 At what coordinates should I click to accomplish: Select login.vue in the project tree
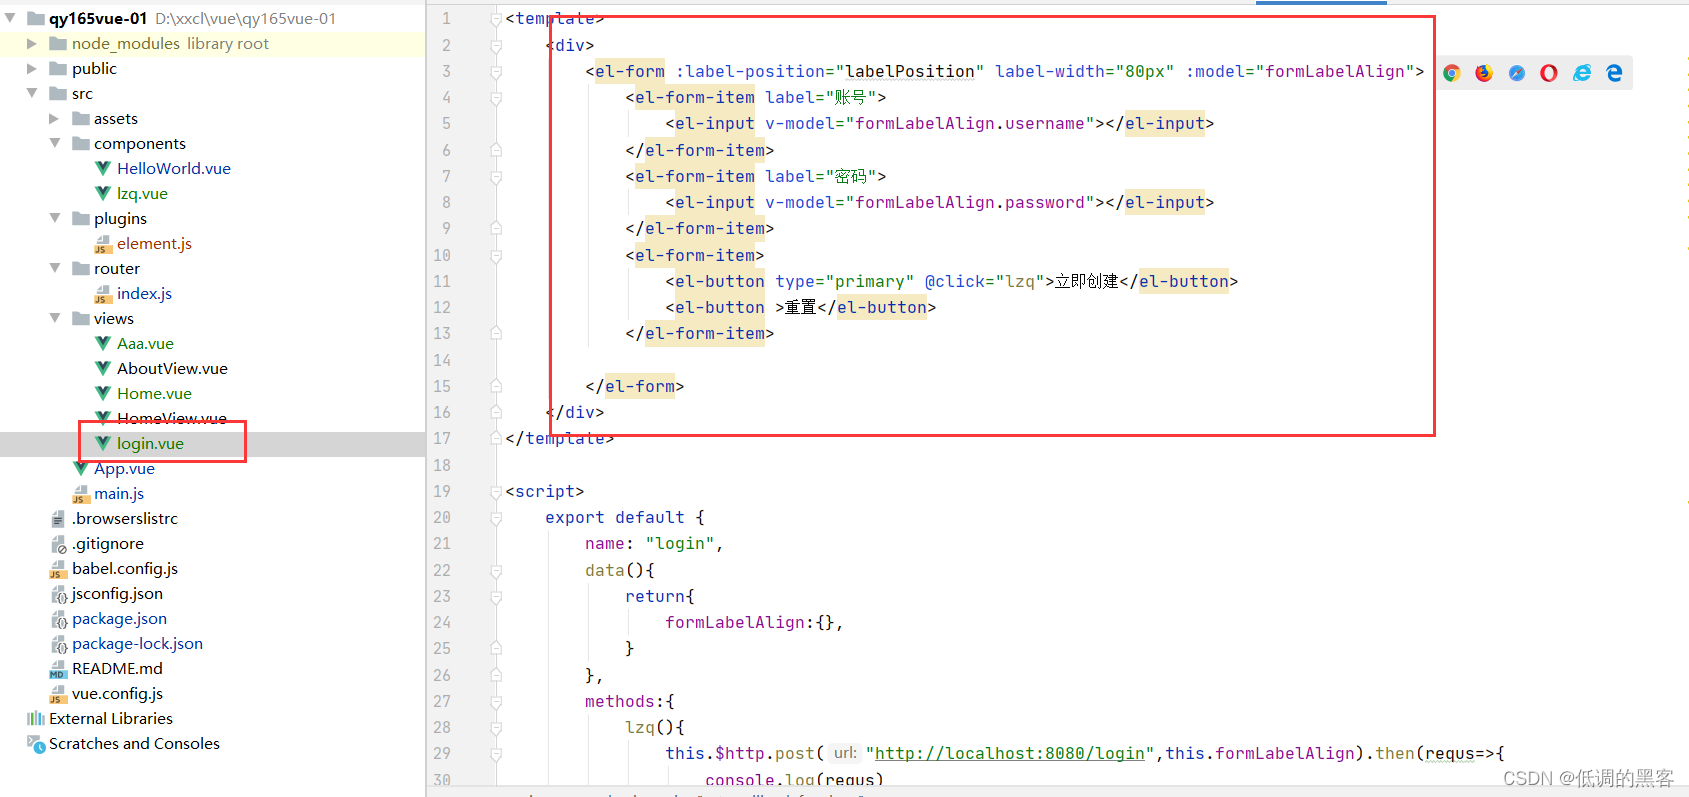(x=150, y=443)
